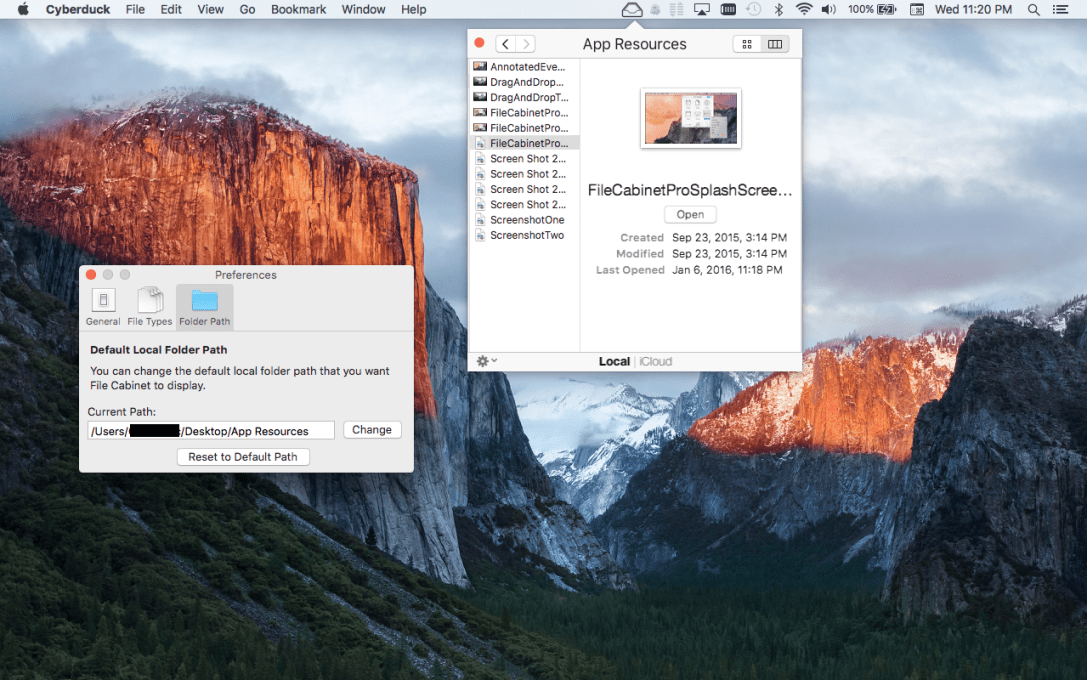
Task: Click the clock showing Wed 11:20 PM
Action: pyautogui.click(x=973, y=10)
